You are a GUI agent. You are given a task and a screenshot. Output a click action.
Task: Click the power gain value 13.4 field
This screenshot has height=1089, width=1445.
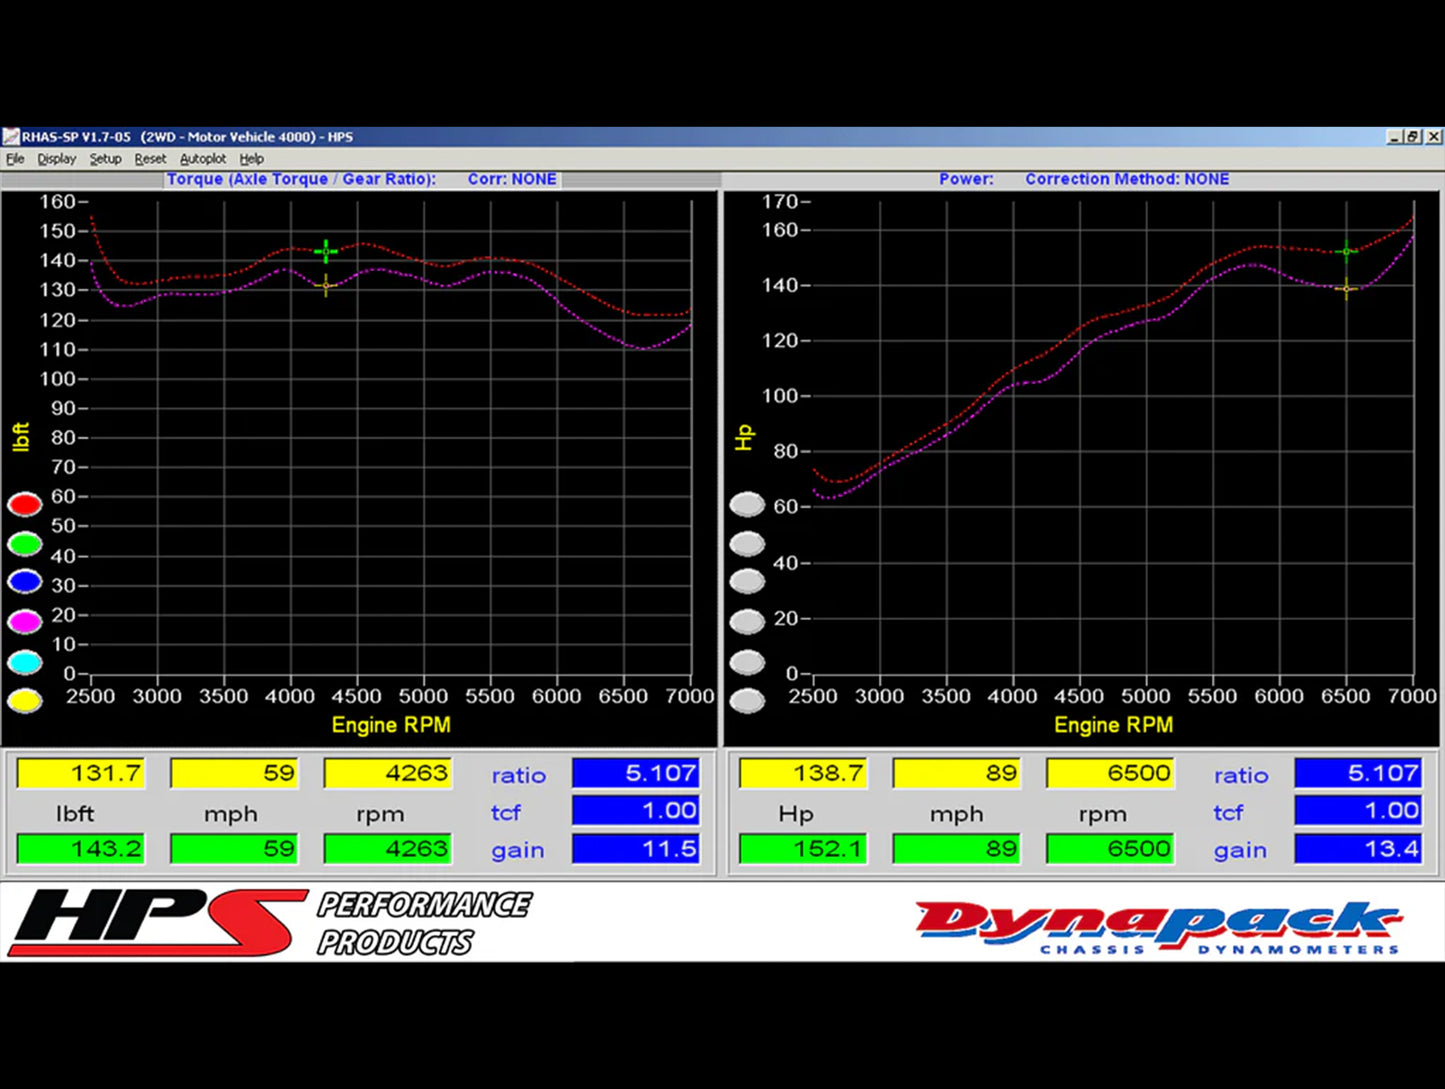(1357, 849)
